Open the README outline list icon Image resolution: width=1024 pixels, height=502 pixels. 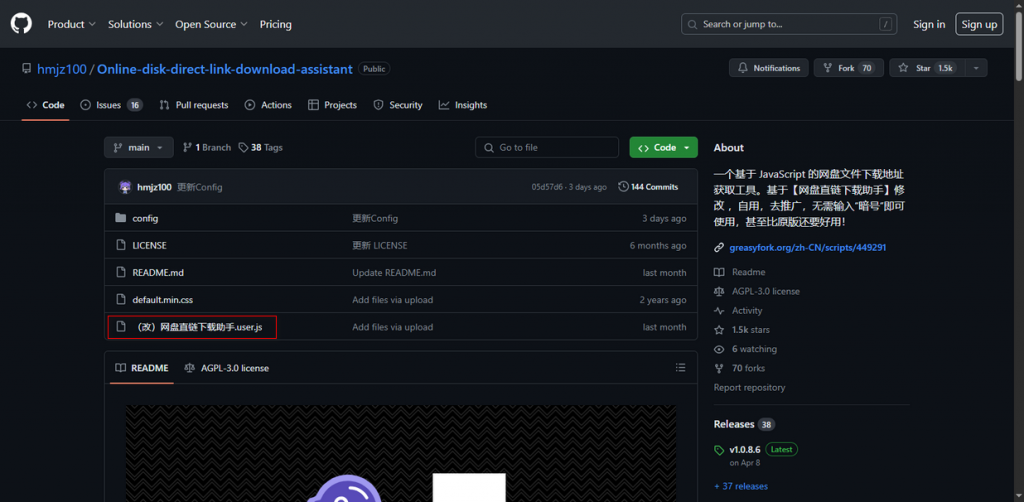(682, 368)
